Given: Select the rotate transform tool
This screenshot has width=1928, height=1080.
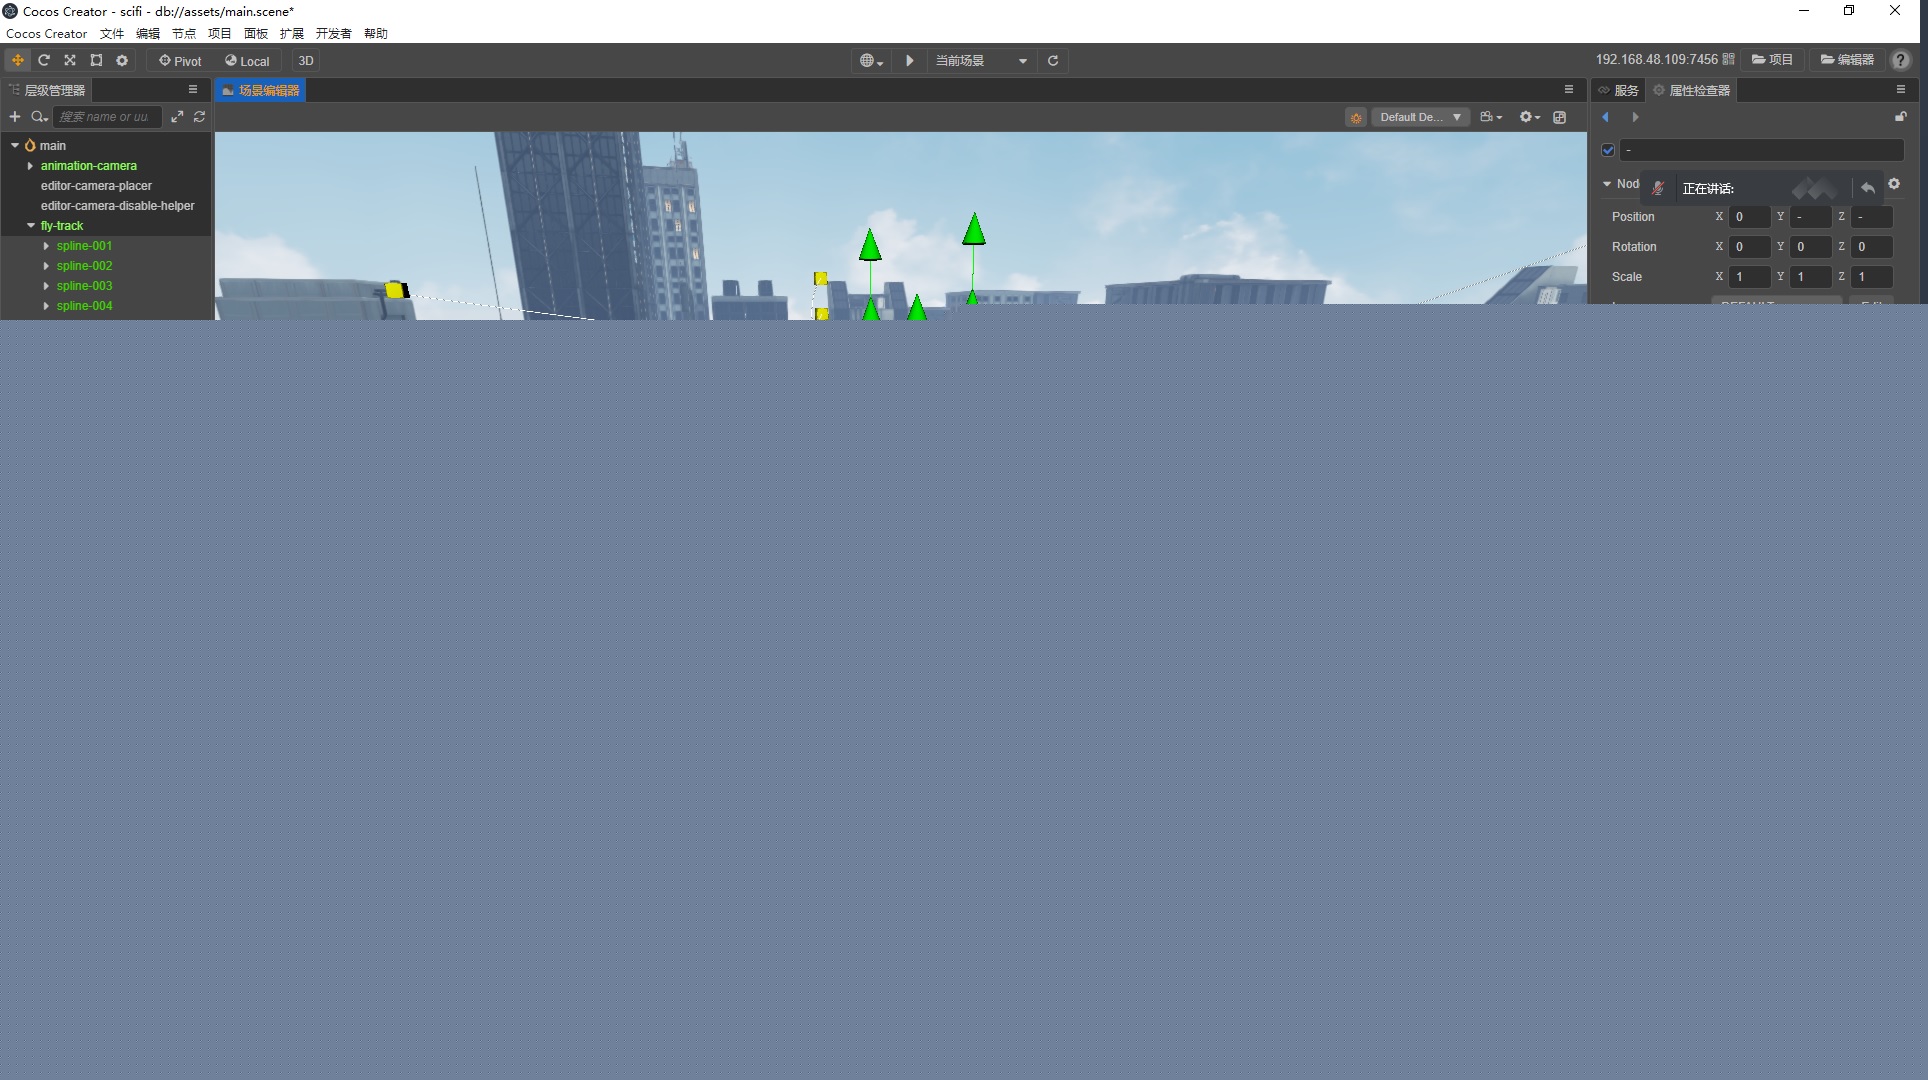Looking at the screenshot, I should [44, 61].
